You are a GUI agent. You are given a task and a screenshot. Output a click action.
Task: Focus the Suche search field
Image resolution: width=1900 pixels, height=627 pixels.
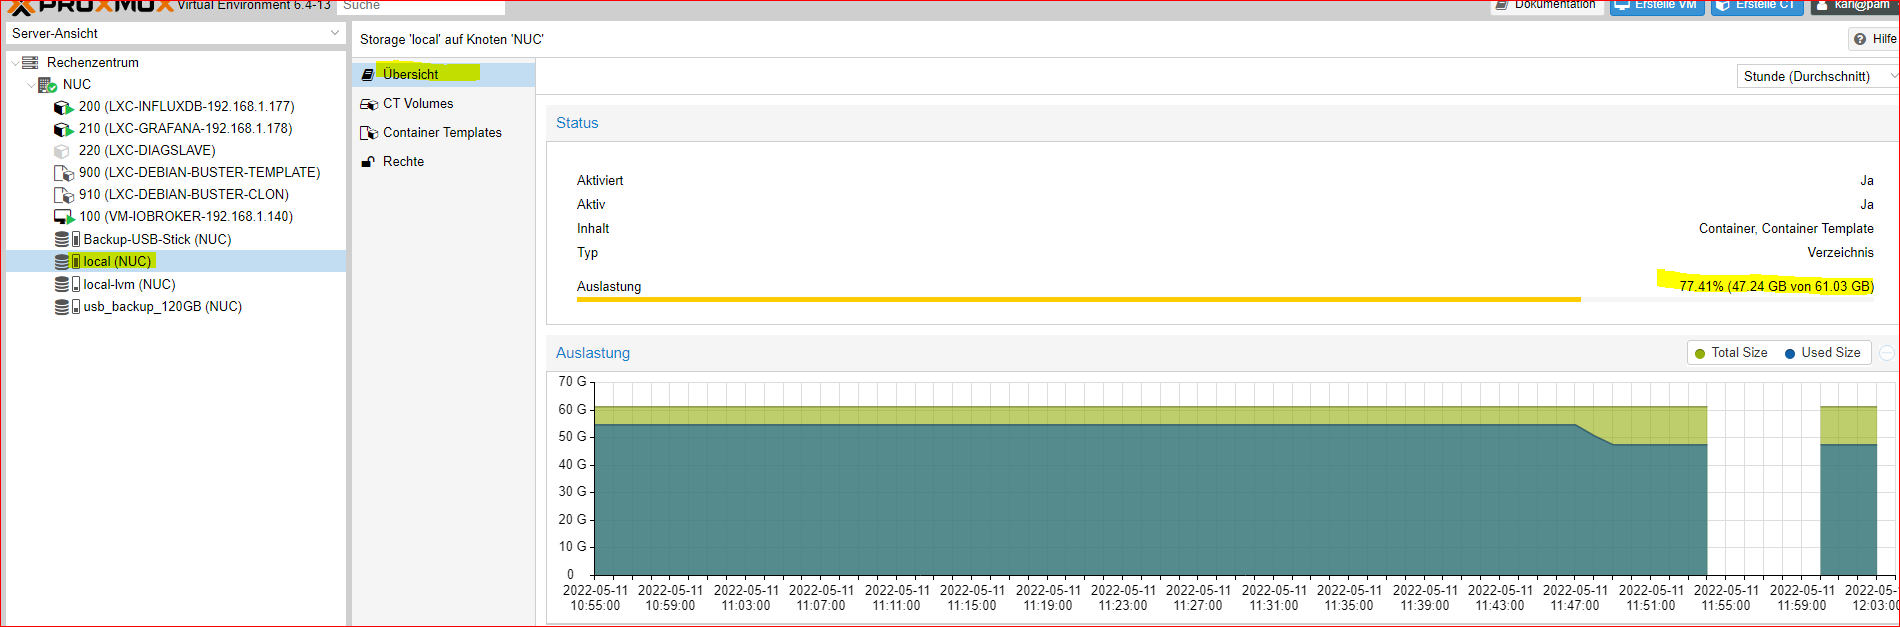pyautogui.click(x=420, y=6)
